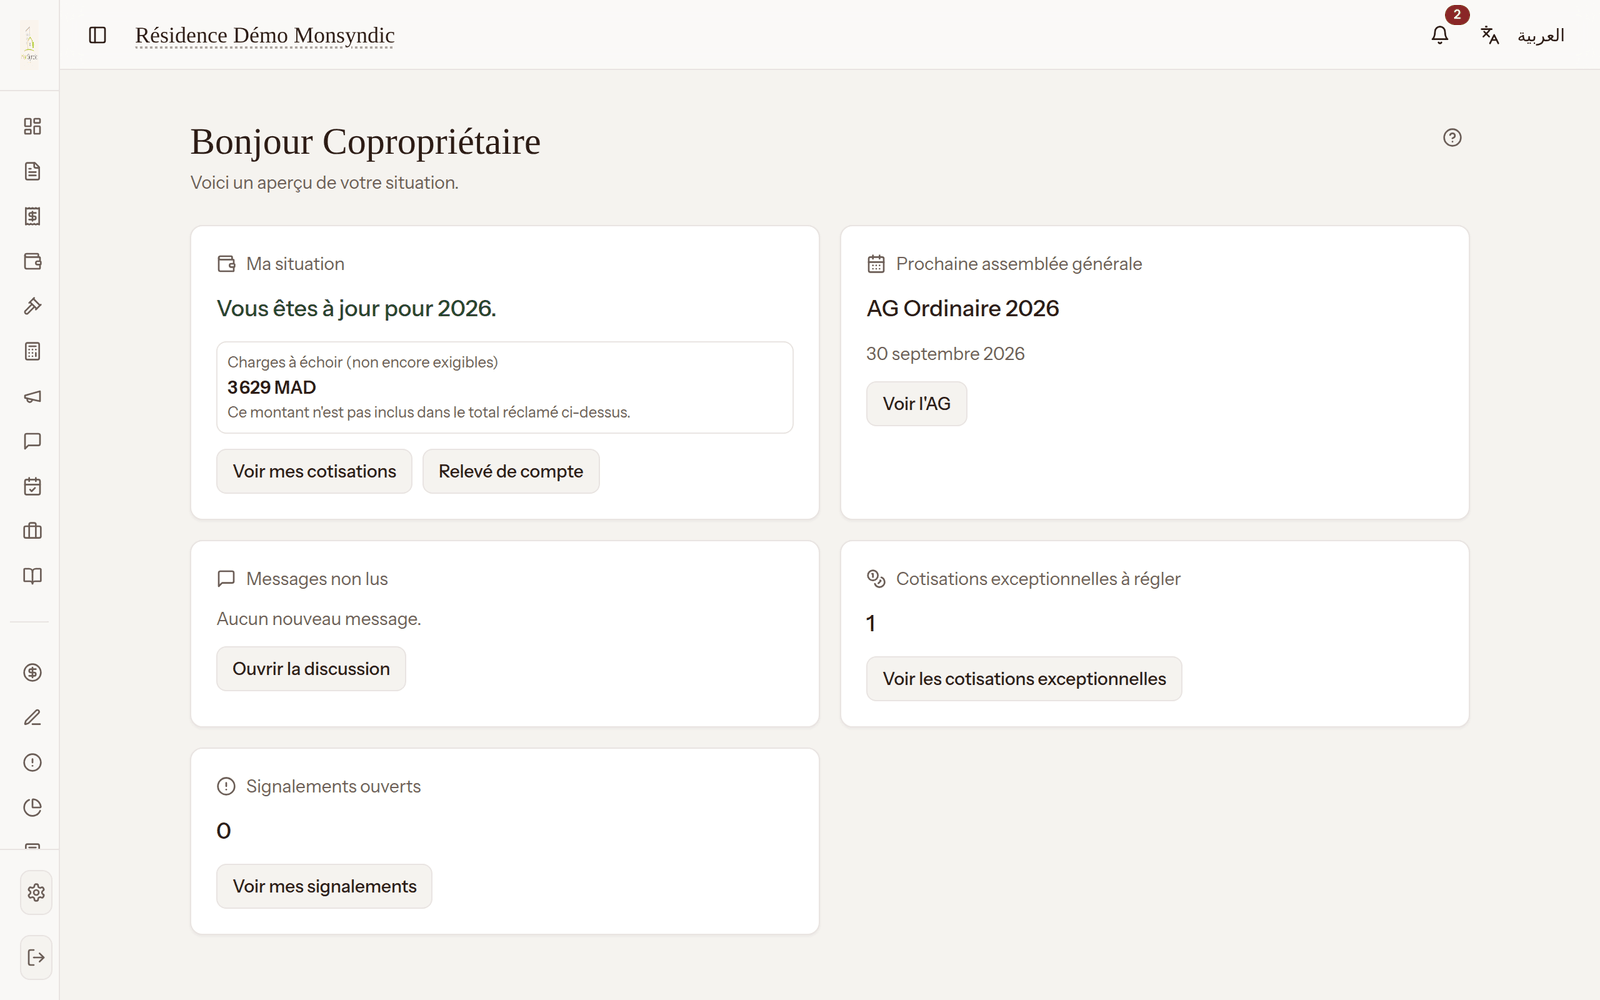
Task: Switch language to العربية
Action: pyautogui.click(x=1523, y=35)
